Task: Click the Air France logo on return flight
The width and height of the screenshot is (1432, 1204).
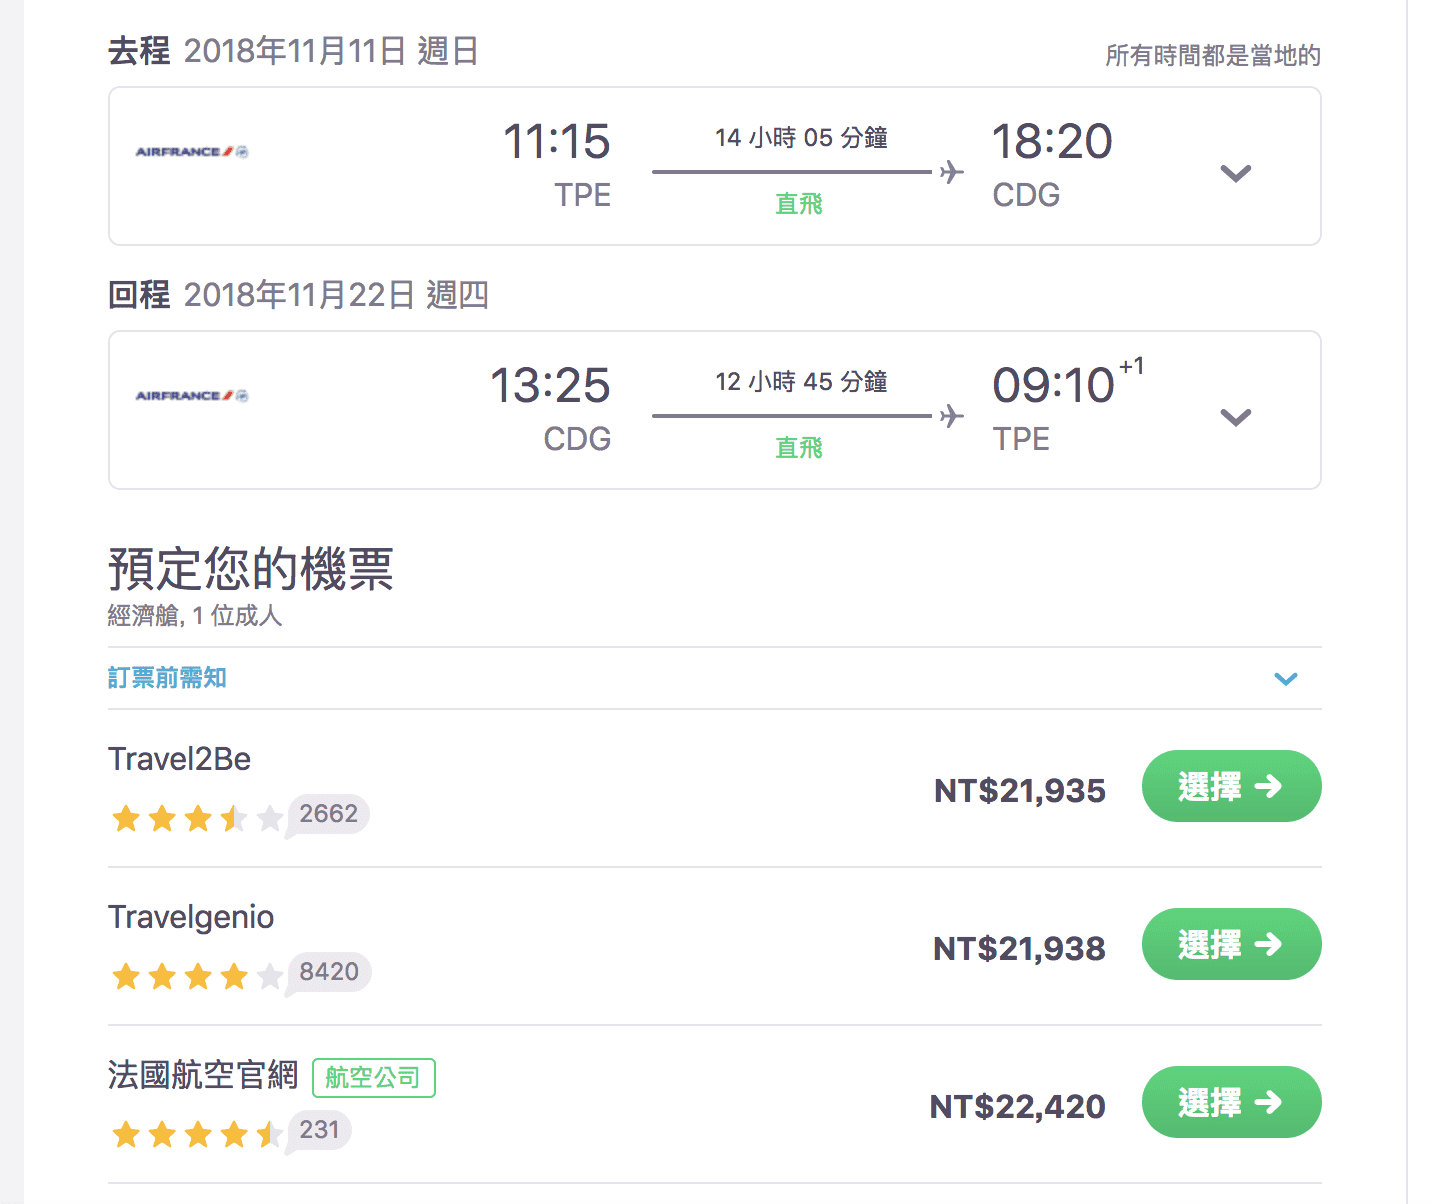Action: 191,396
